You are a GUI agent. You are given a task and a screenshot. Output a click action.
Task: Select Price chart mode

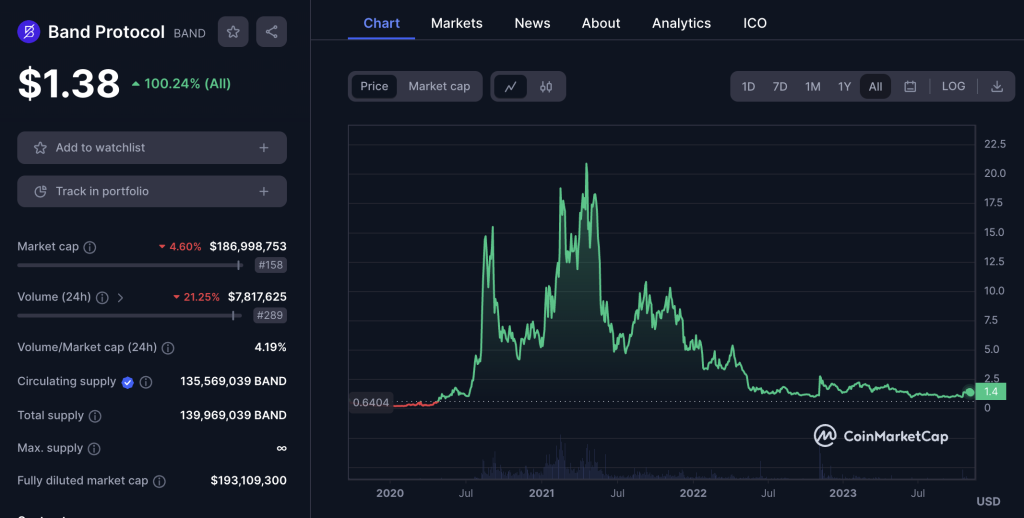[374, 86]
